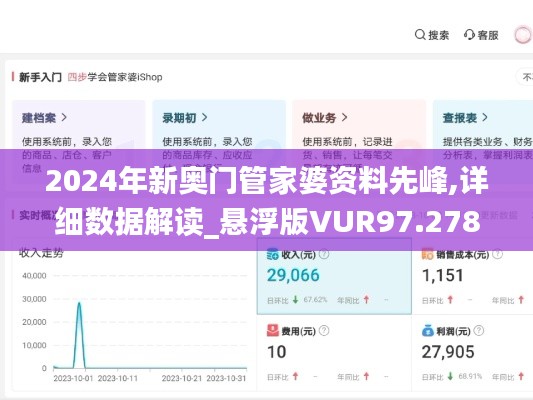Expand the 查报表 step chevron
Viewport: 533px width, 400px height.
(x=485, y=118)
